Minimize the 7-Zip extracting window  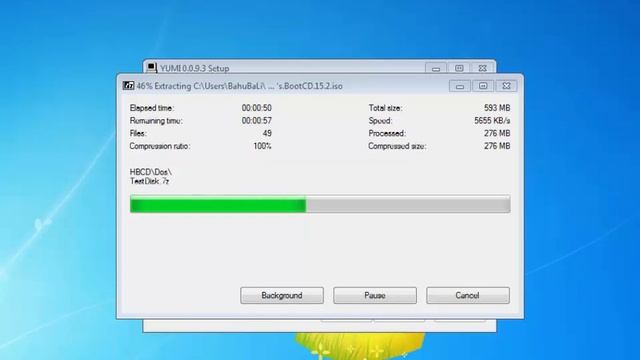pos(460,86)
